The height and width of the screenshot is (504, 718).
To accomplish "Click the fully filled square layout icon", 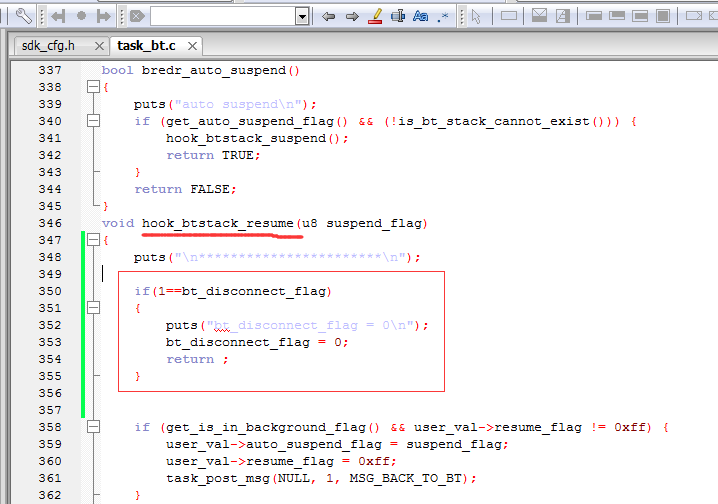I will [x=663, y=16].
